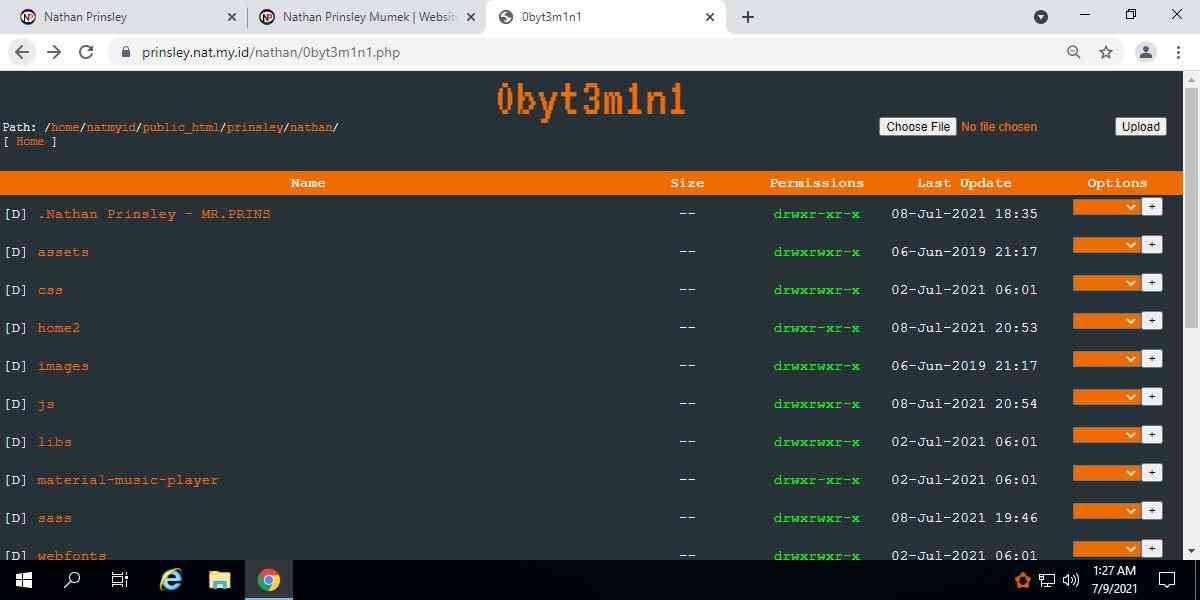This screenshot has width=1200, height=600.
Task: Click taskbar clock showing 1:27 AM
Action: click(x=1113, y=580)
